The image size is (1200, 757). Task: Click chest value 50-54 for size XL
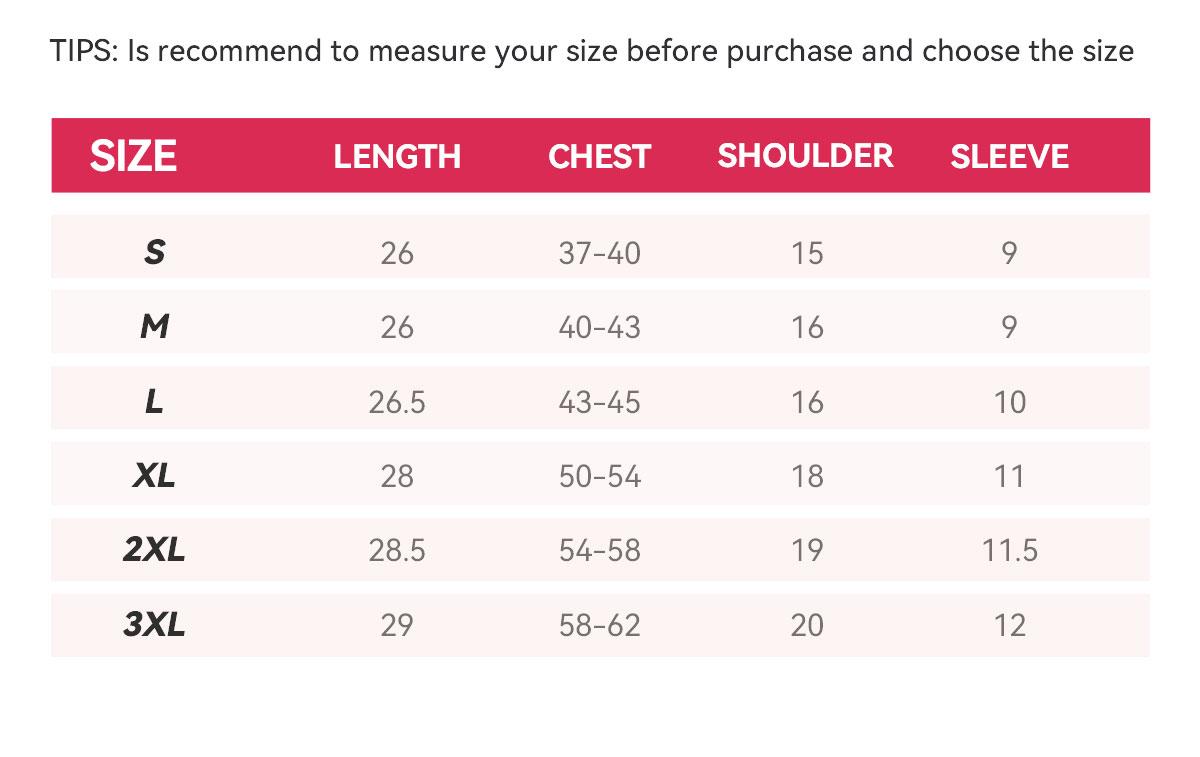pyautogui.click(x=599, y=476)
